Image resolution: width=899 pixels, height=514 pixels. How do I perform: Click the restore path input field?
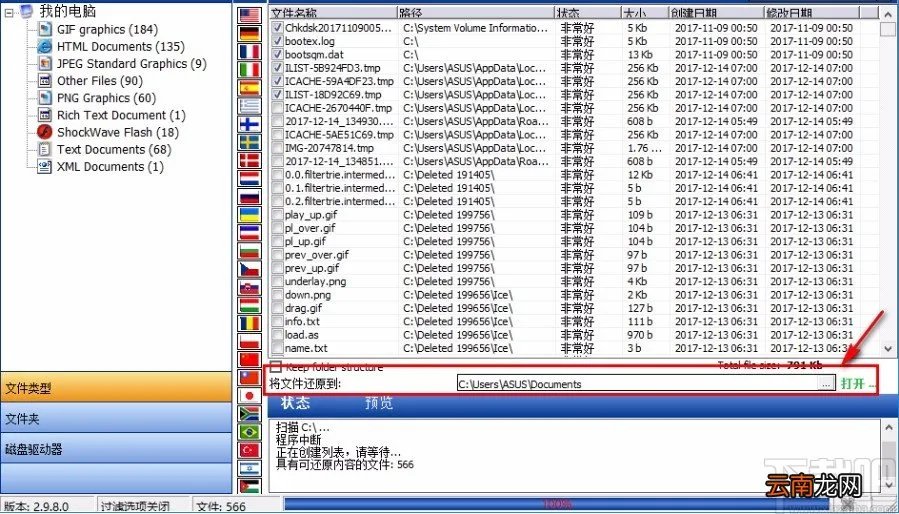click(x=638, y=384)
